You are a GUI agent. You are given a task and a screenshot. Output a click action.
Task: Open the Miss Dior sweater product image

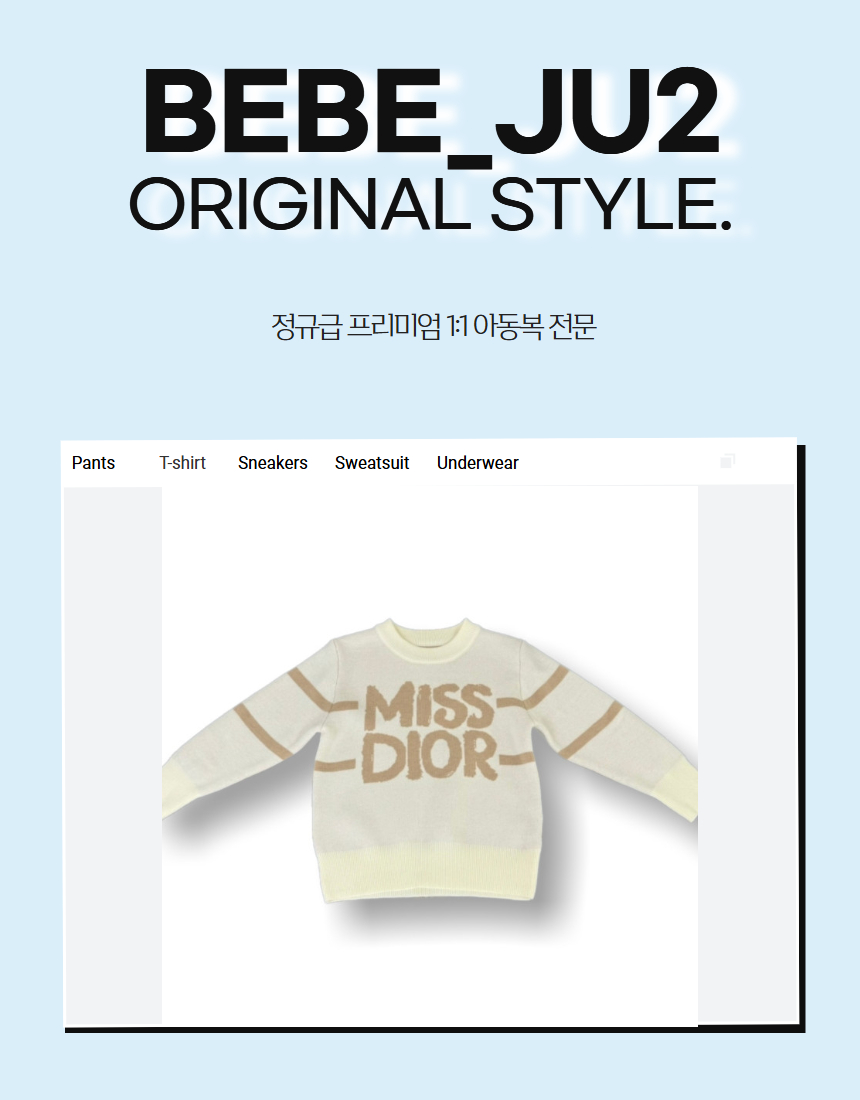429,756
